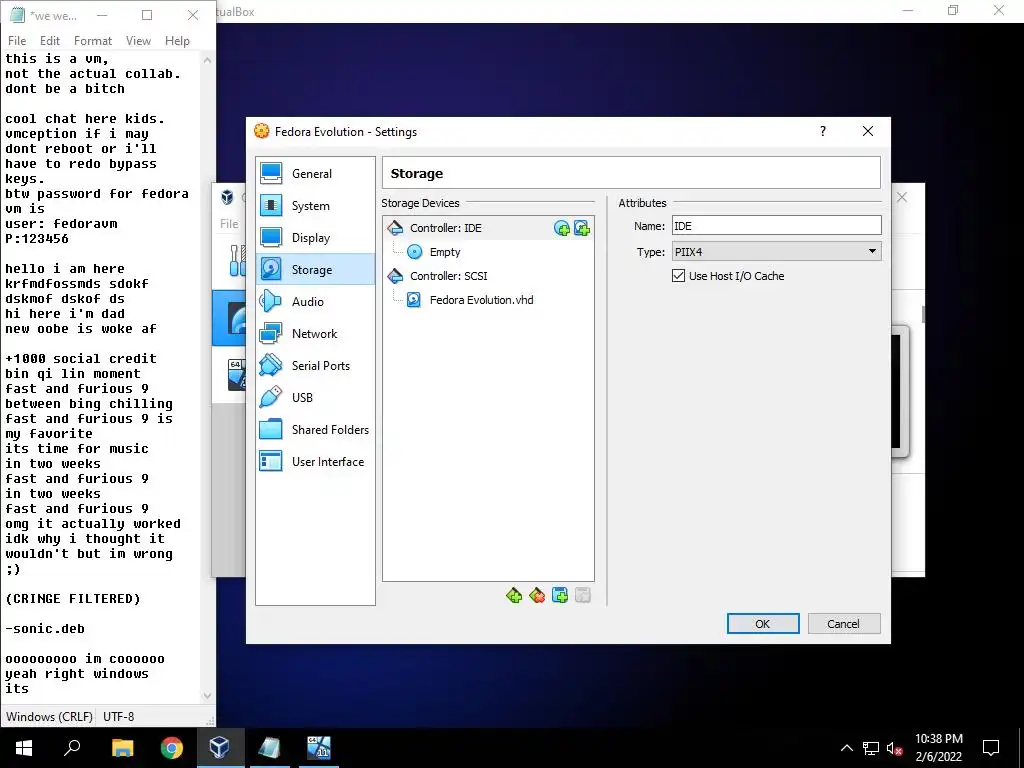Click the help question mark button
Image resolution: width=1024 pixels, height=768 pixels.
823,131
